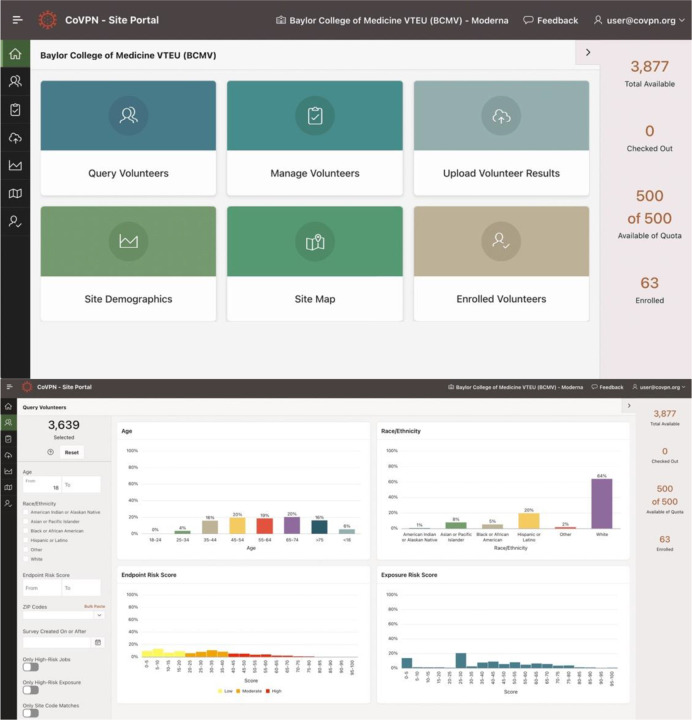This screenshot has height=720, width=692.
Task: Click the Query Volunteers card icon
Action: pos(128,115)
